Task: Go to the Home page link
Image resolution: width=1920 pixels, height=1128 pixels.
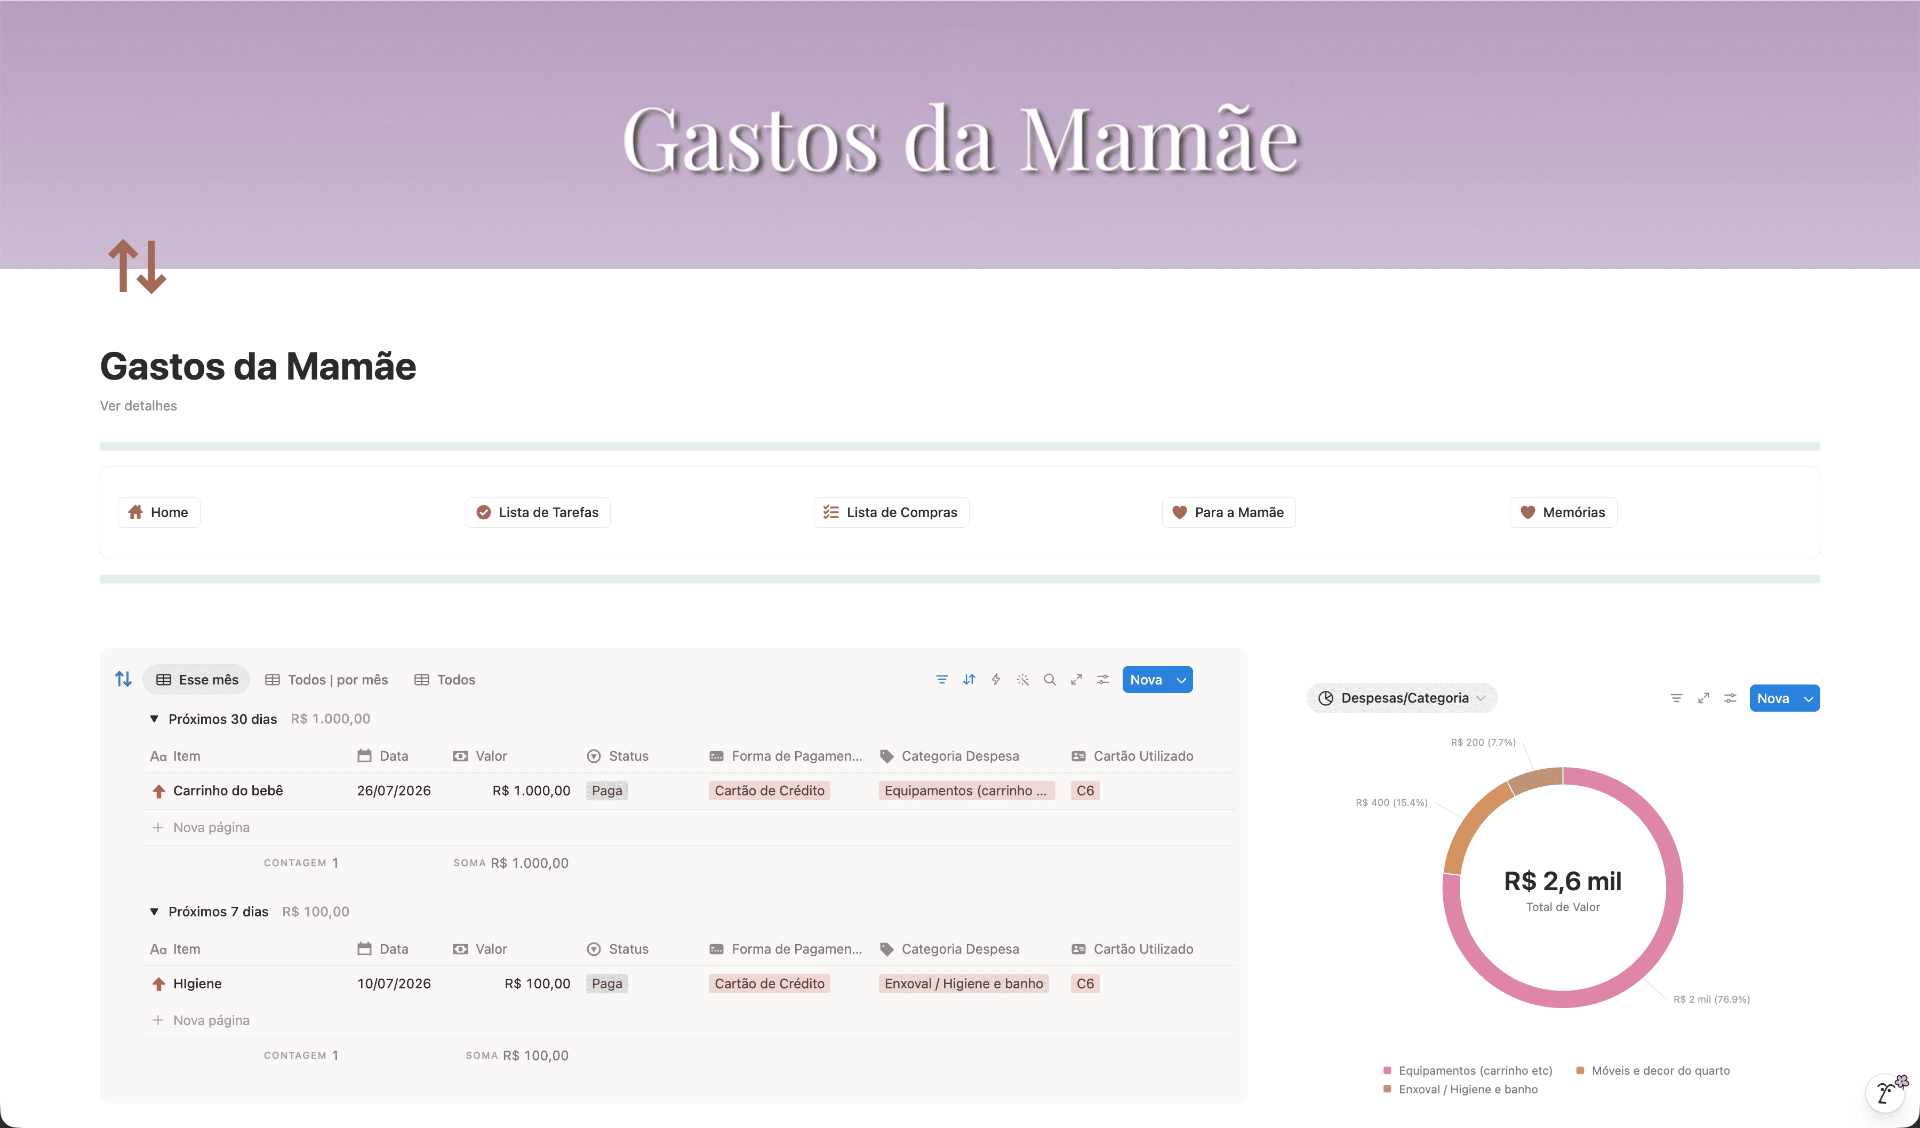Action: 159,512
